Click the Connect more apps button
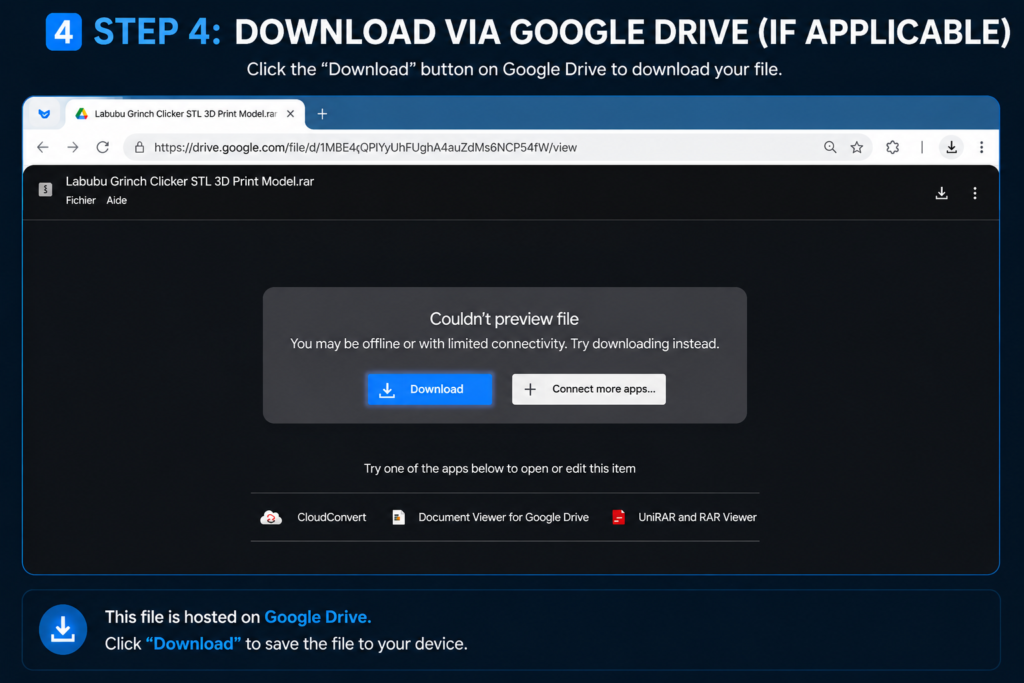The height and width of the screenshot is (683, 1024). coord(588,389)
